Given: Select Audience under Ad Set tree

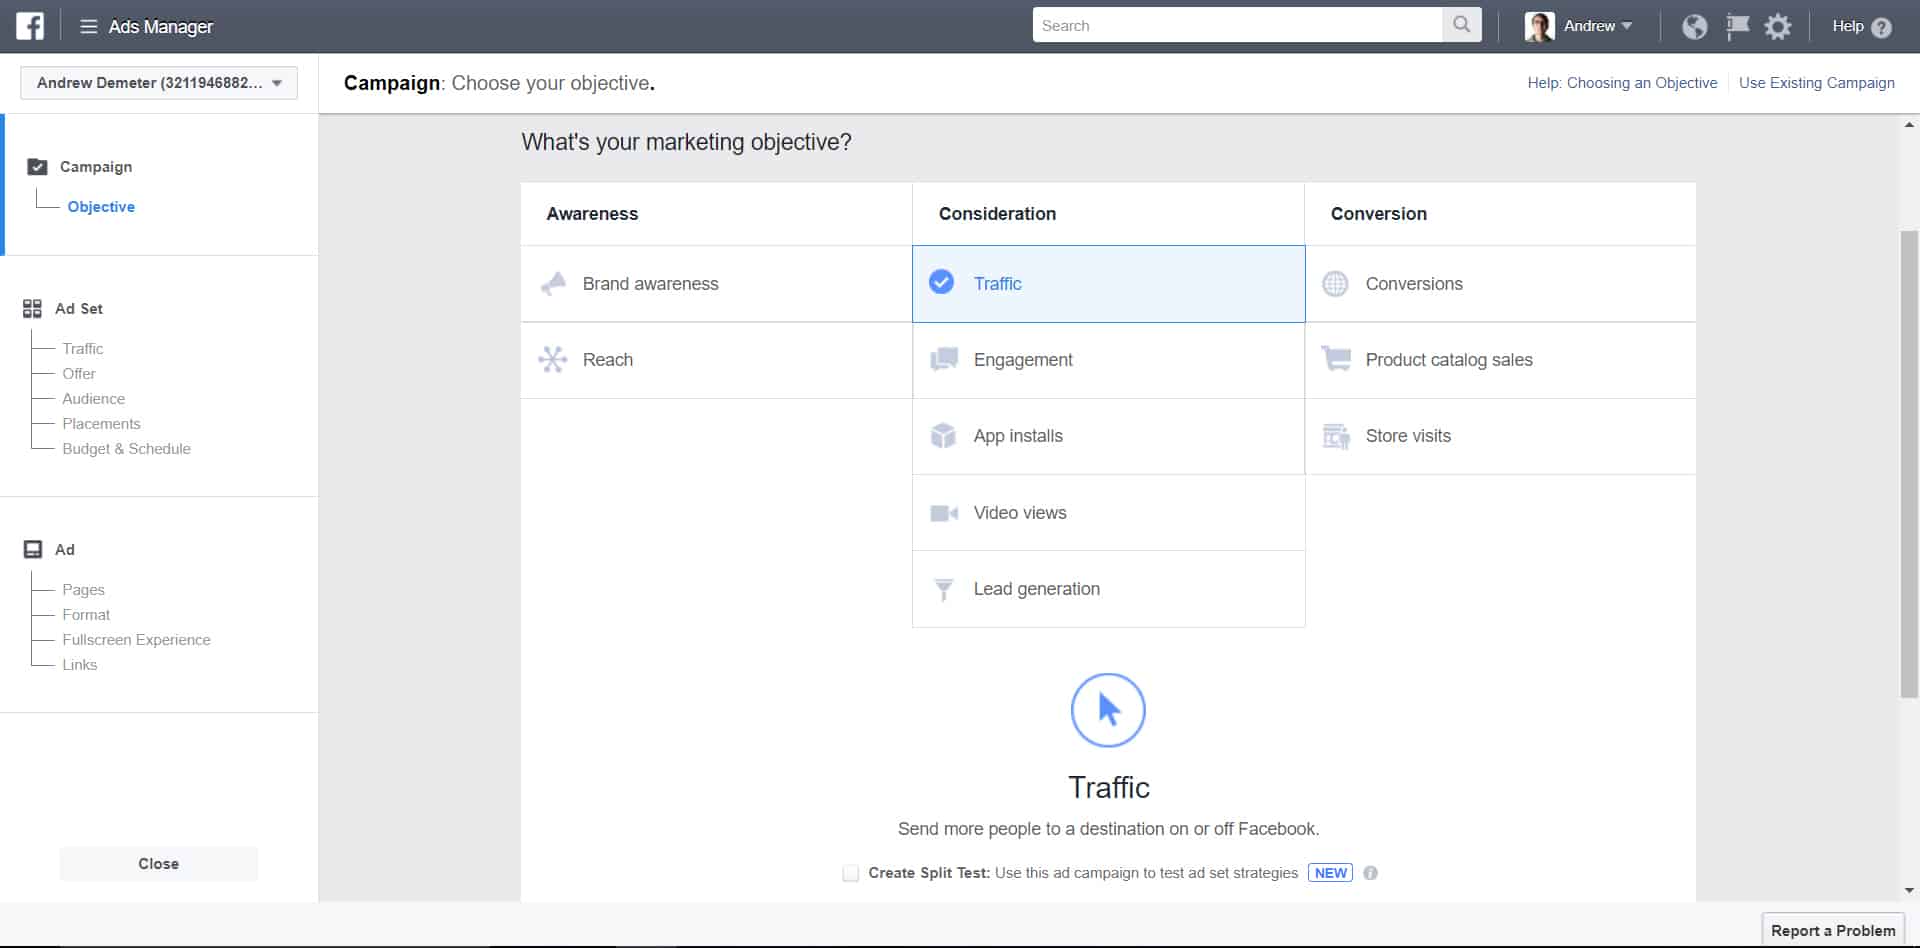Looking at the screenshot, I should (x=93, y=399).
